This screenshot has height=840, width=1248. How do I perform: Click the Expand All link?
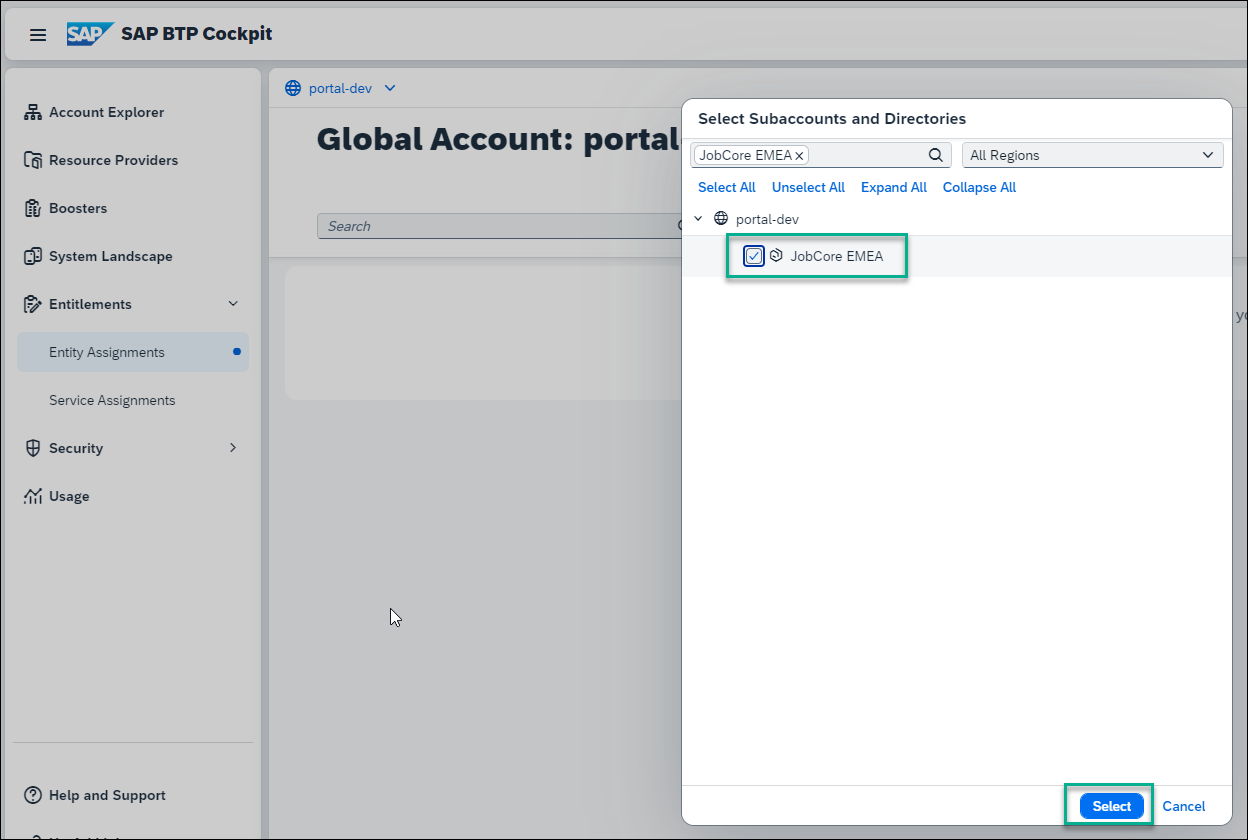click(x=894, y=187)
